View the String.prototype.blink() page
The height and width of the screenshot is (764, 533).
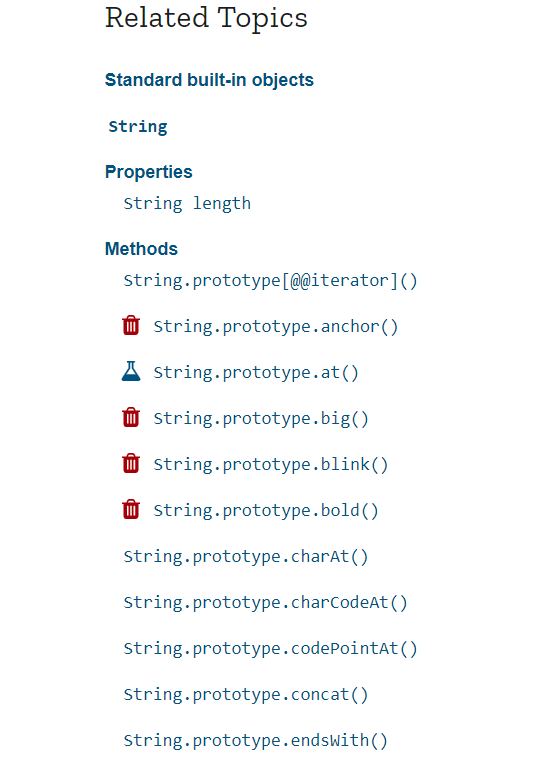(271, 464)
